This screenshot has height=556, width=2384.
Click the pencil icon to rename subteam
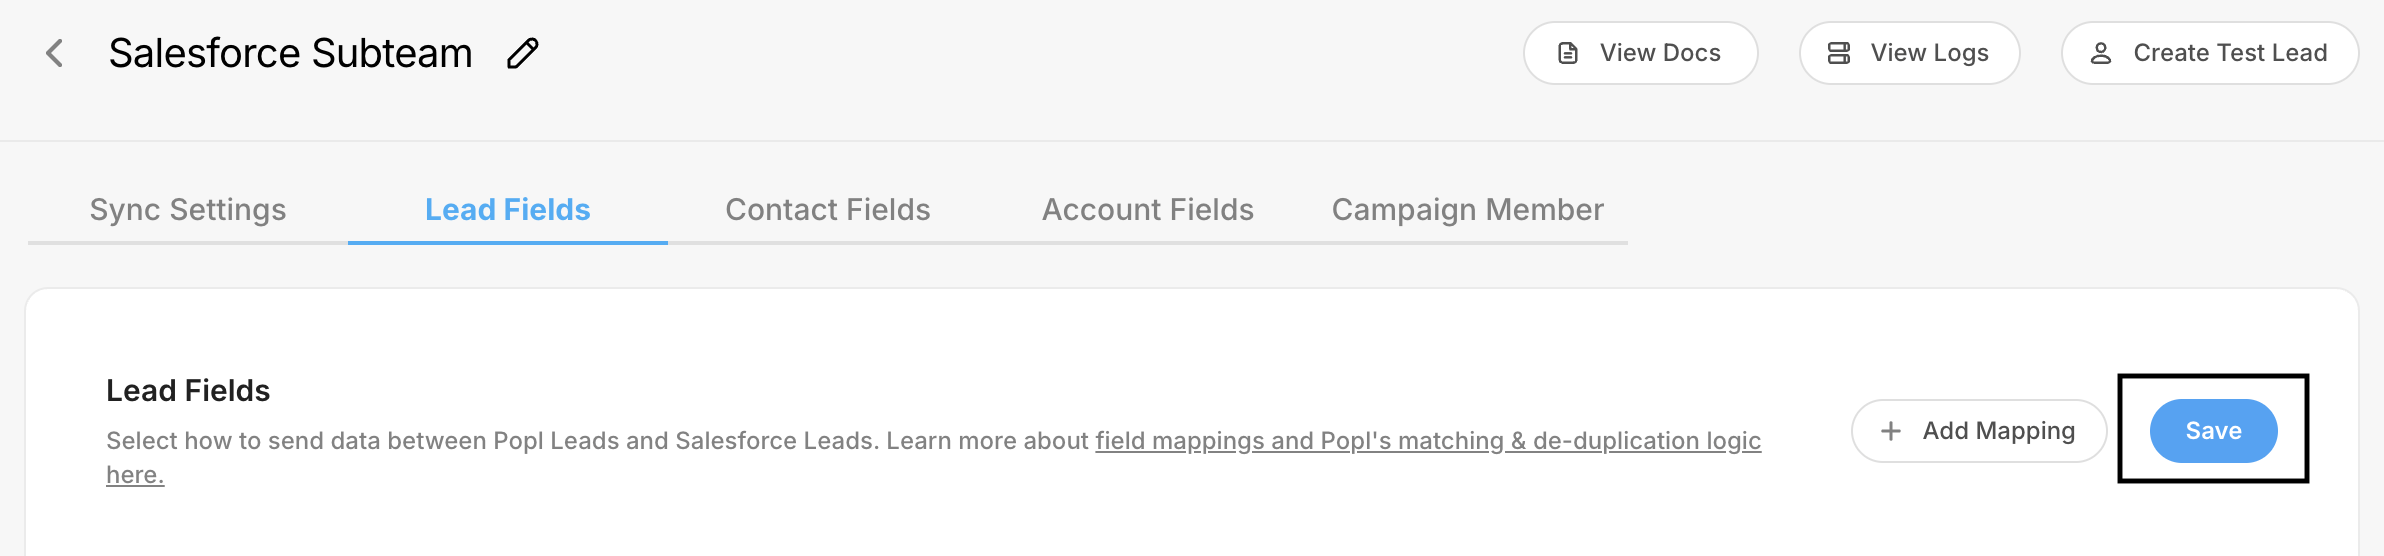pyautogui.click(x=522, y=53)
